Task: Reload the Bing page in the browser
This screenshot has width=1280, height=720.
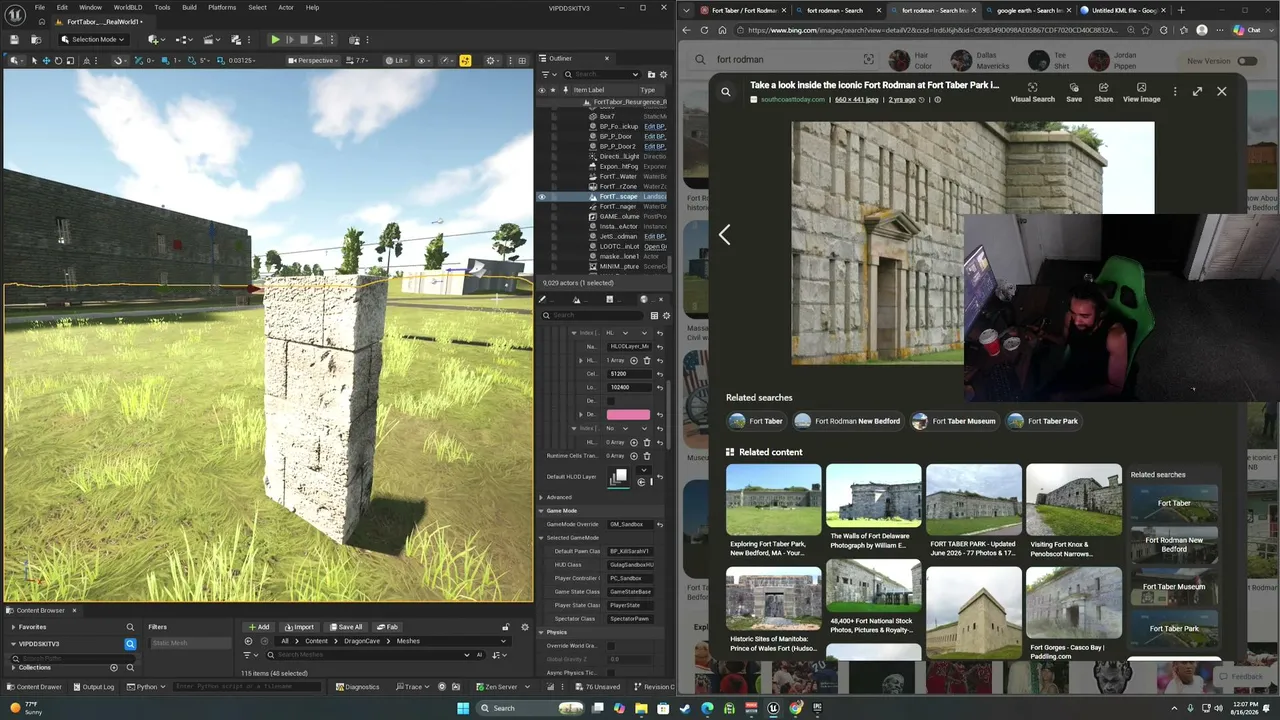Action: pos(705,30)
